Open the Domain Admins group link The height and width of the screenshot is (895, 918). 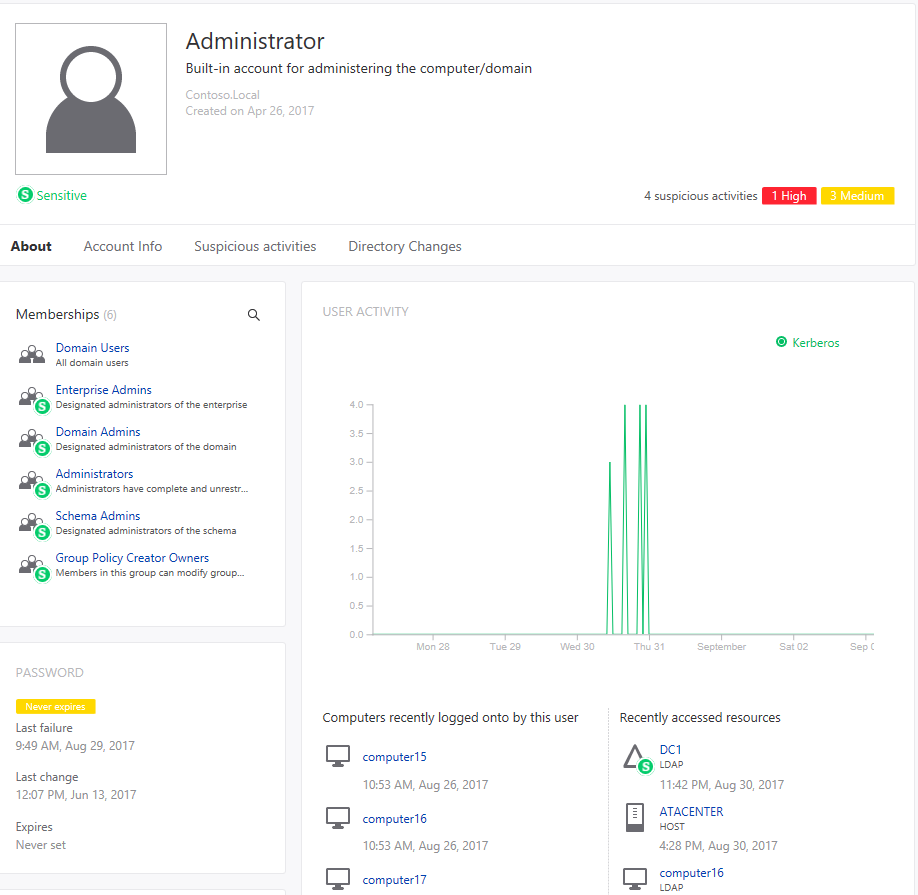(98, 432)
